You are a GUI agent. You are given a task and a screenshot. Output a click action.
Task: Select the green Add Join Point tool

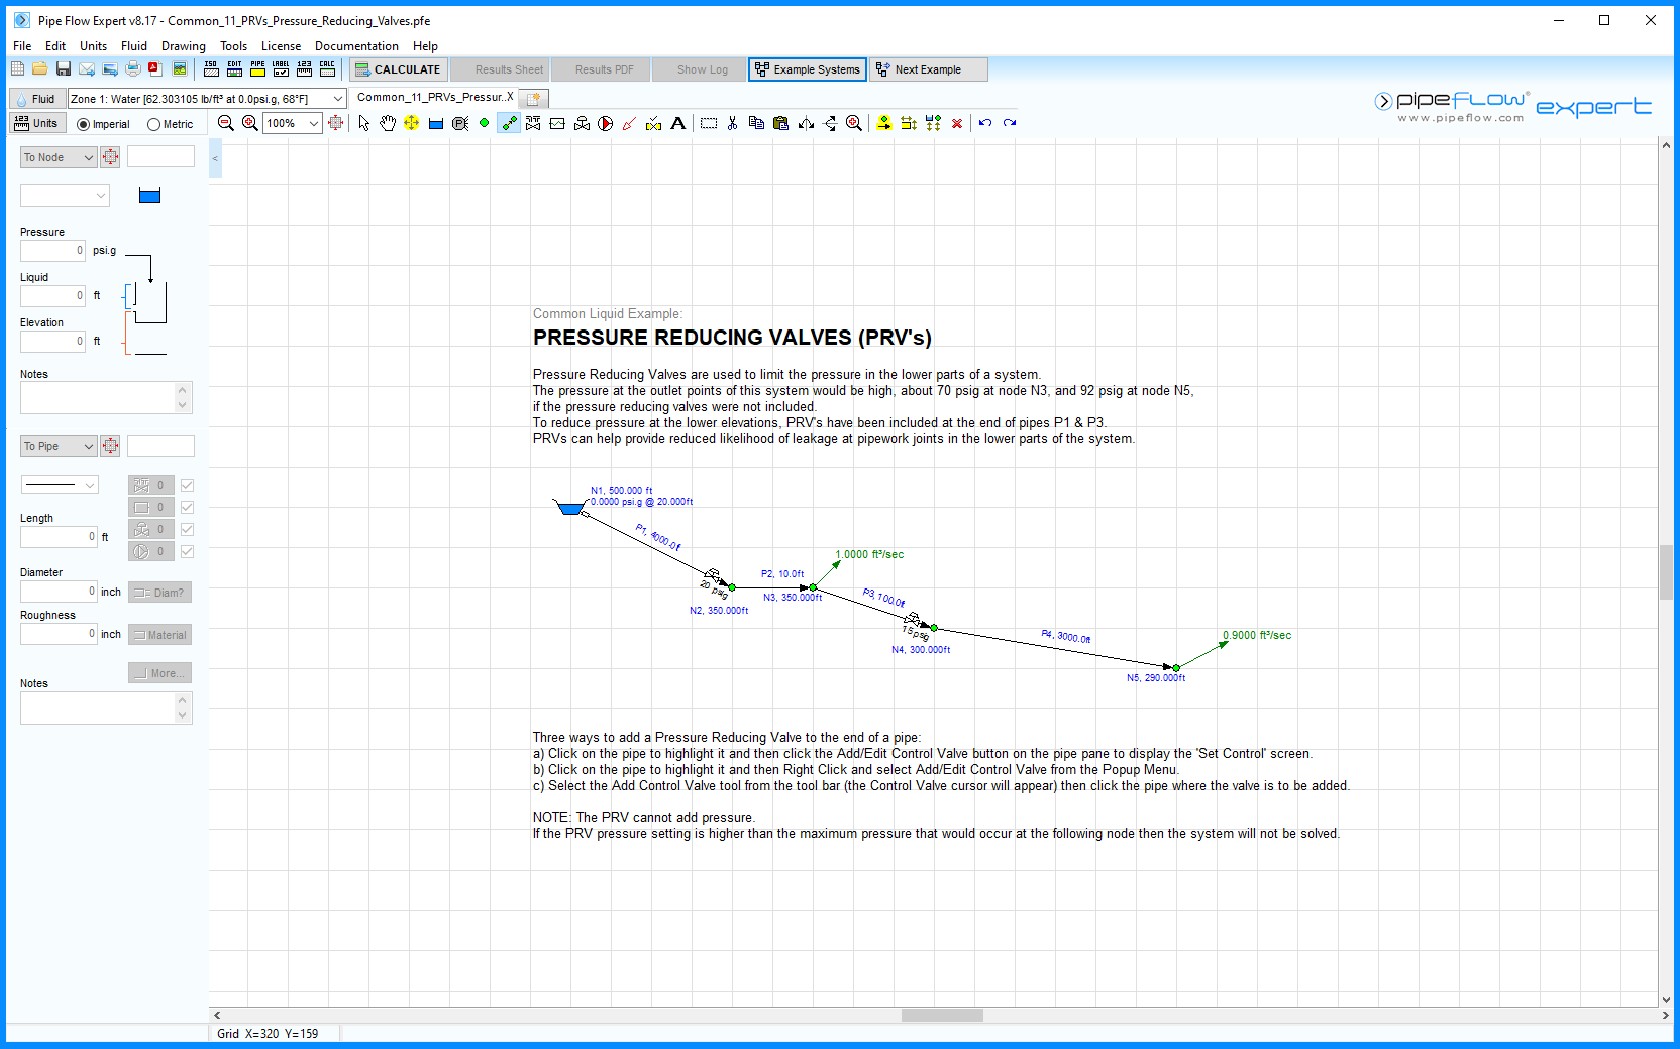tap(484, 123)
